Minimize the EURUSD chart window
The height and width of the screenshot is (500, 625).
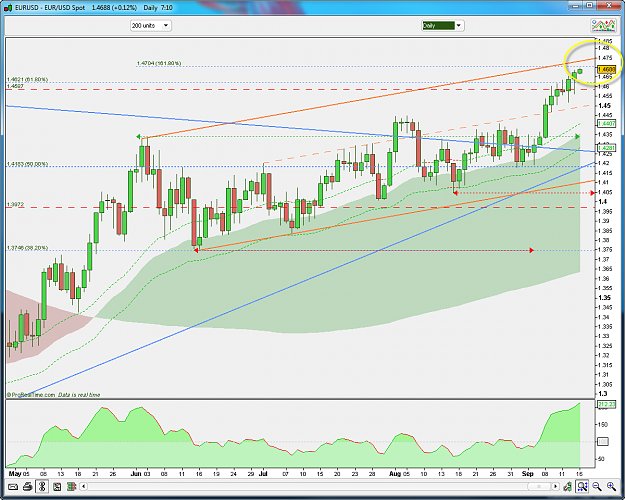(x=576, y=6)
